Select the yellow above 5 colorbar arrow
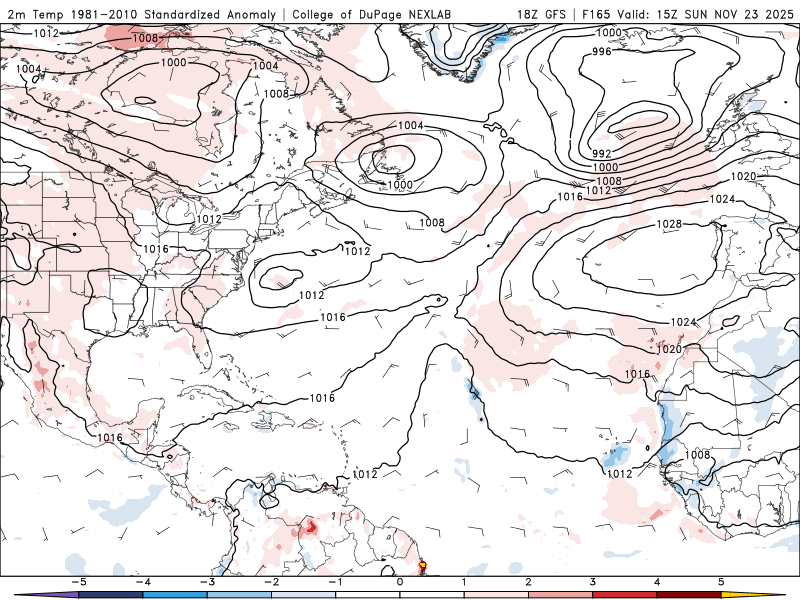Image resolution: width=800 pixels, height=600 pixels. 754,595
